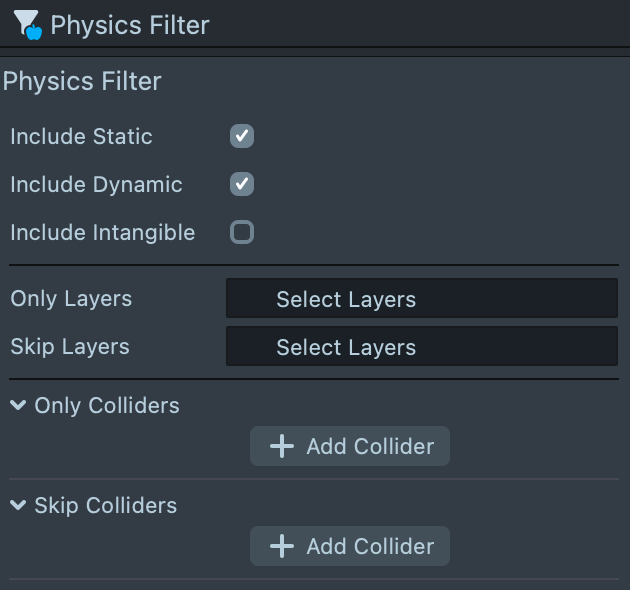630x590 pixels.
Task: Click the Include Static label
Action: 81,136
